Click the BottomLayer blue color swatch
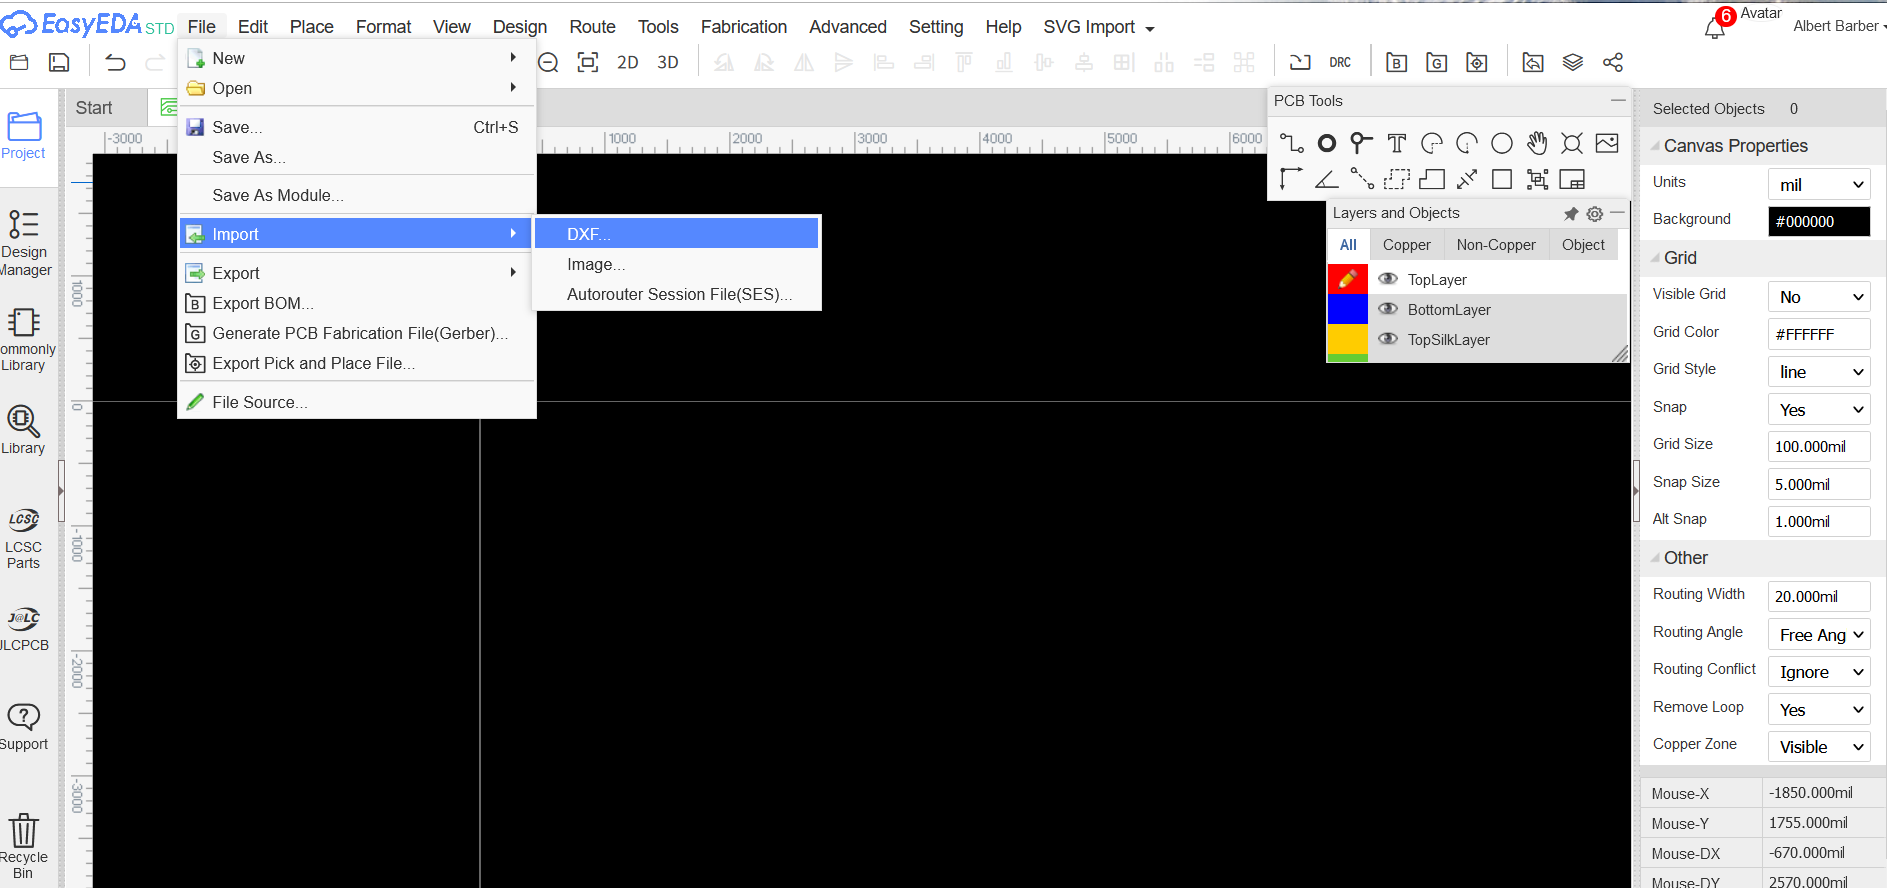 click(x=1347, y=309)
